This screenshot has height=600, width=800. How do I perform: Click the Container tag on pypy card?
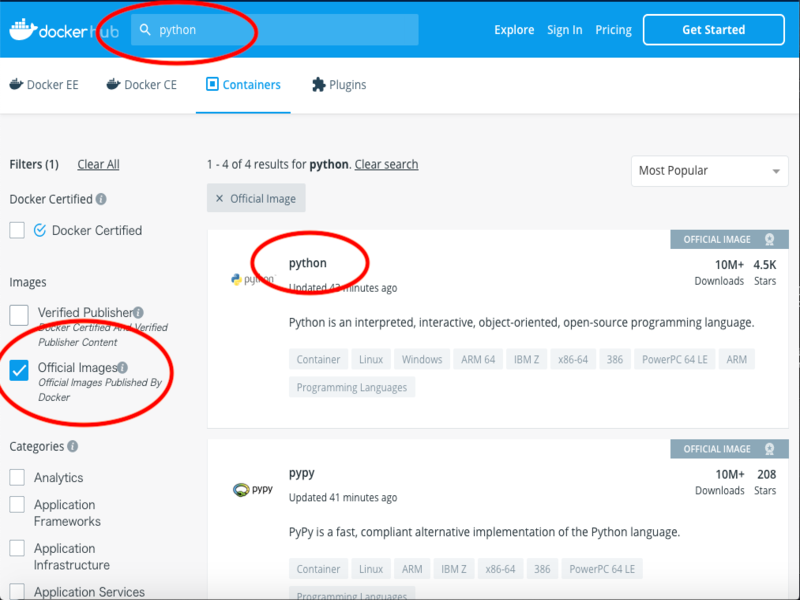tap(318, 569)
